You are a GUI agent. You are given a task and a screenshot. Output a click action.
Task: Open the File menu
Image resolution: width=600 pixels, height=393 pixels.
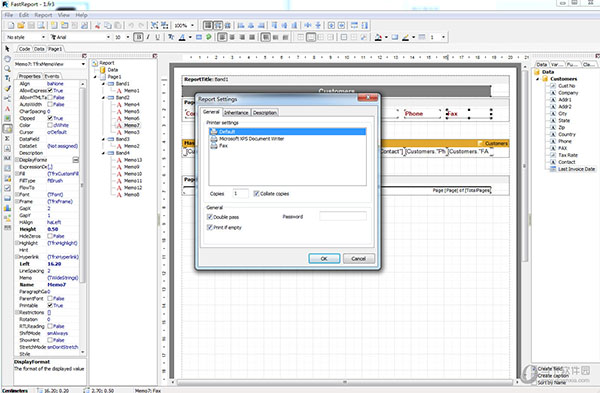pyautogui.click(x=8, y=15)
